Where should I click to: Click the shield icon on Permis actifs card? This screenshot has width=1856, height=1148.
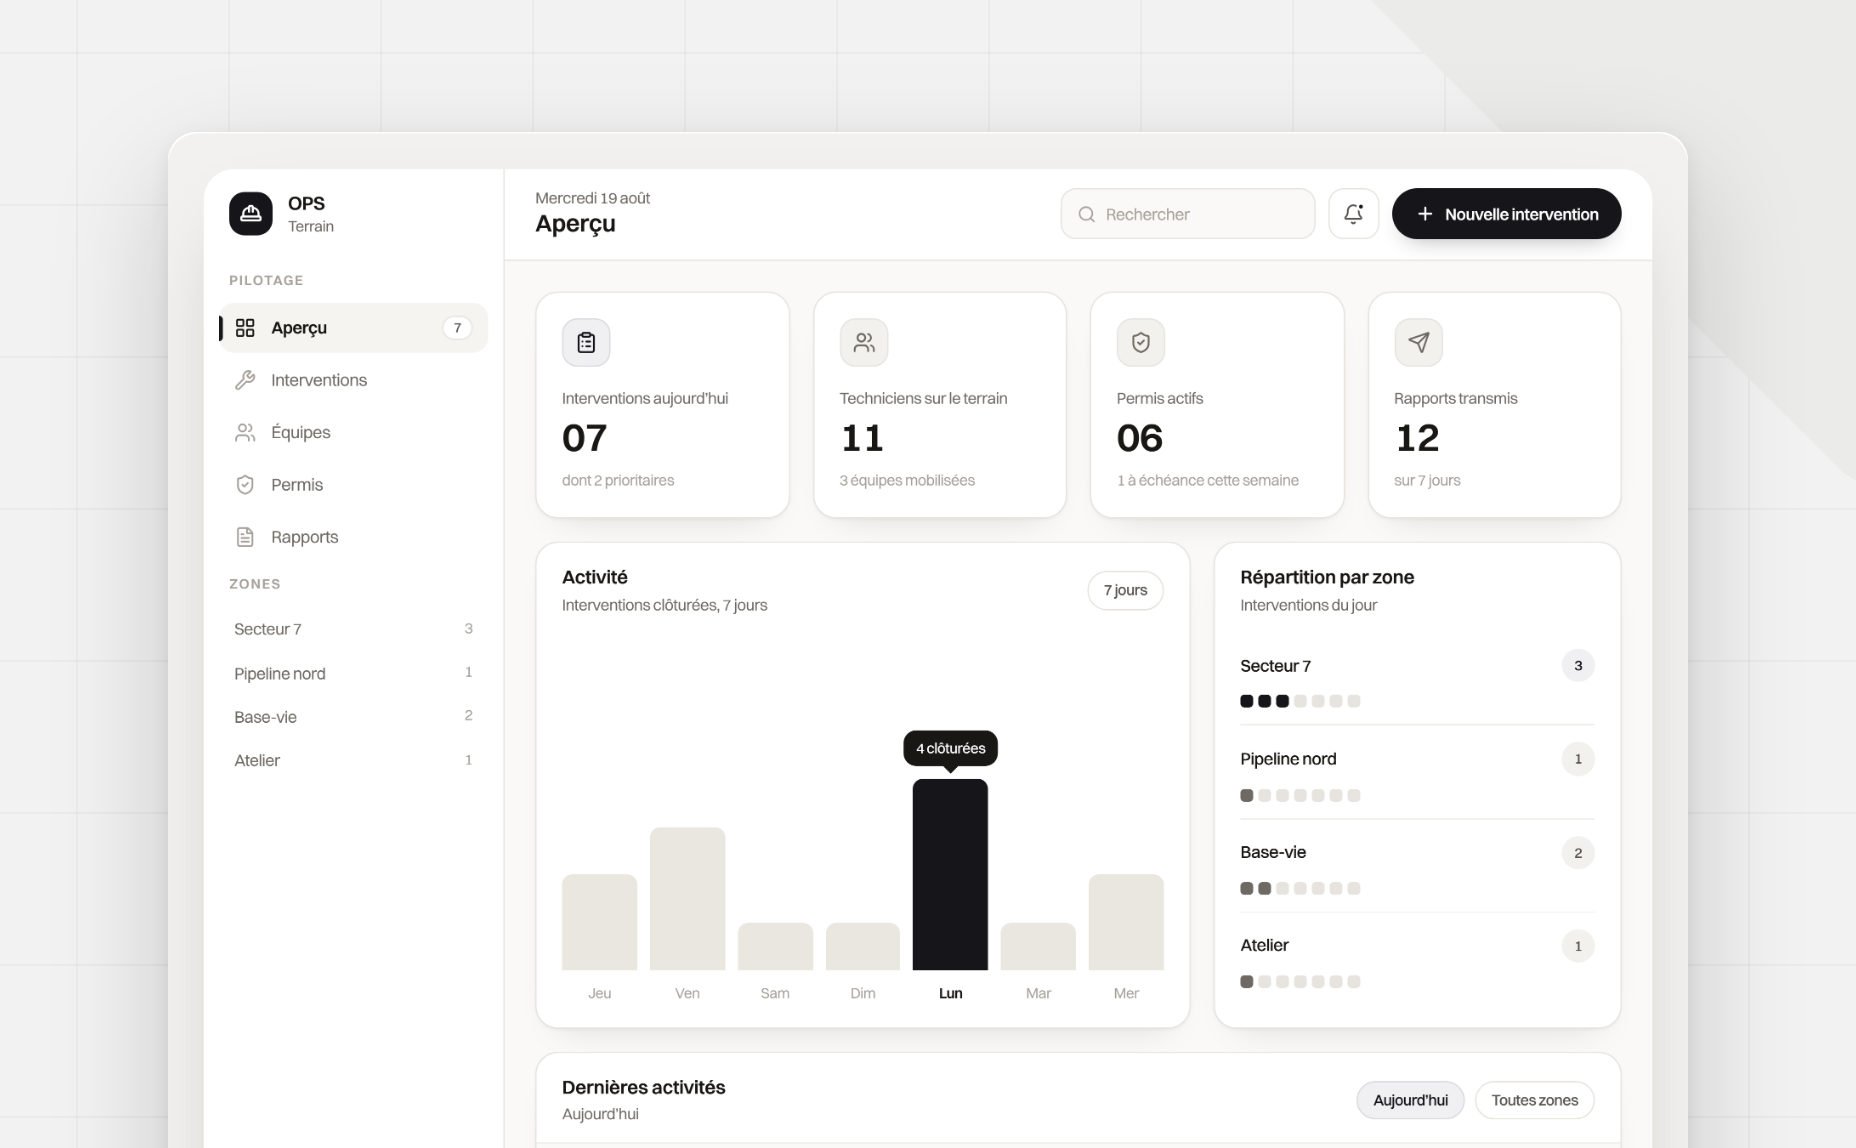click(x=1141, y=342)
